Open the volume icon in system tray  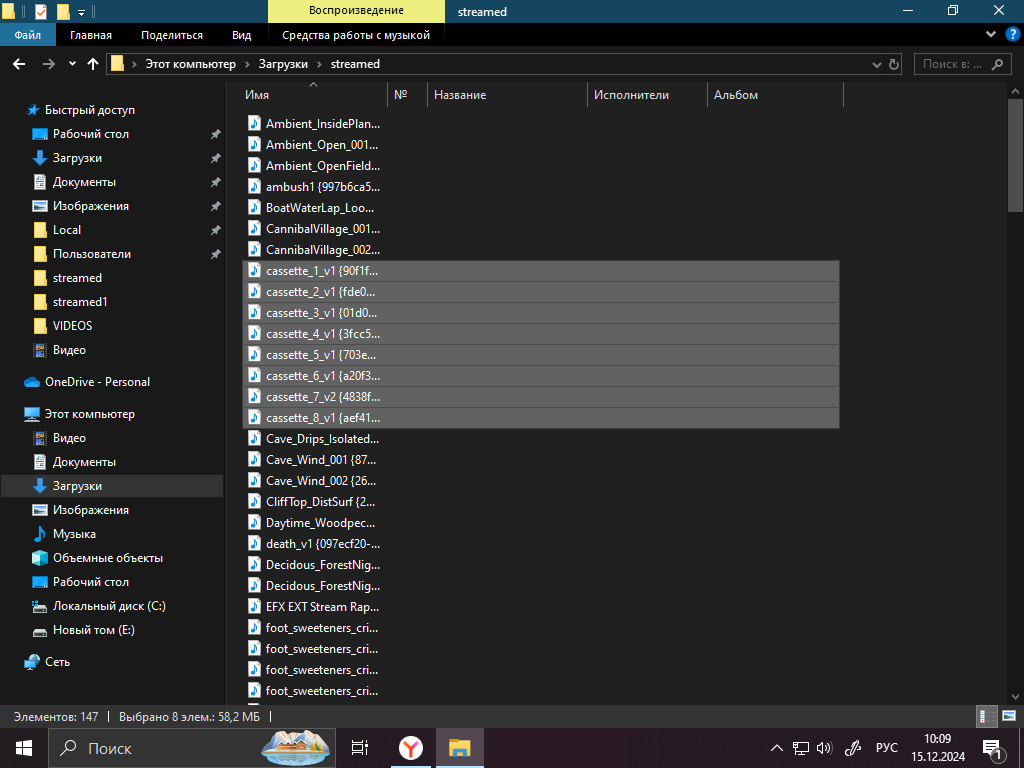824,748
